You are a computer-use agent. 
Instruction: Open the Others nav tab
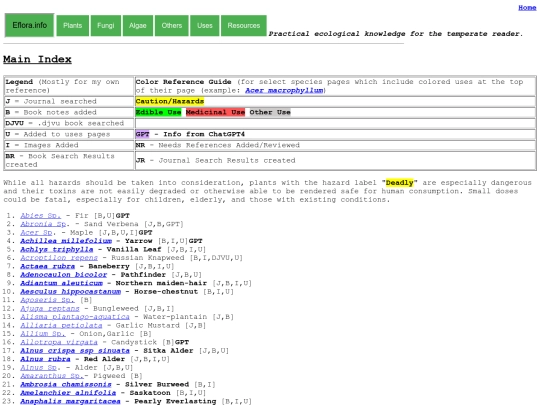[x=172, y=25]
